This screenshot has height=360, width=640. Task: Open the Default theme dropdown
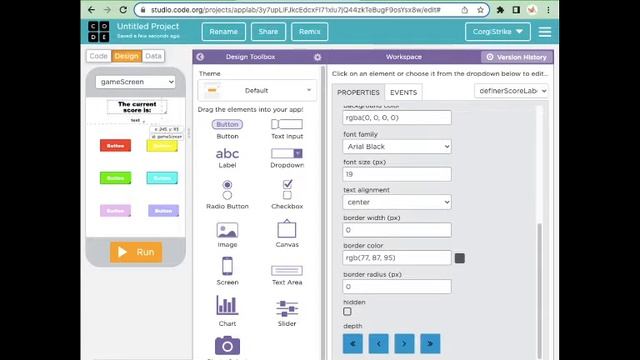coord(257,90)
